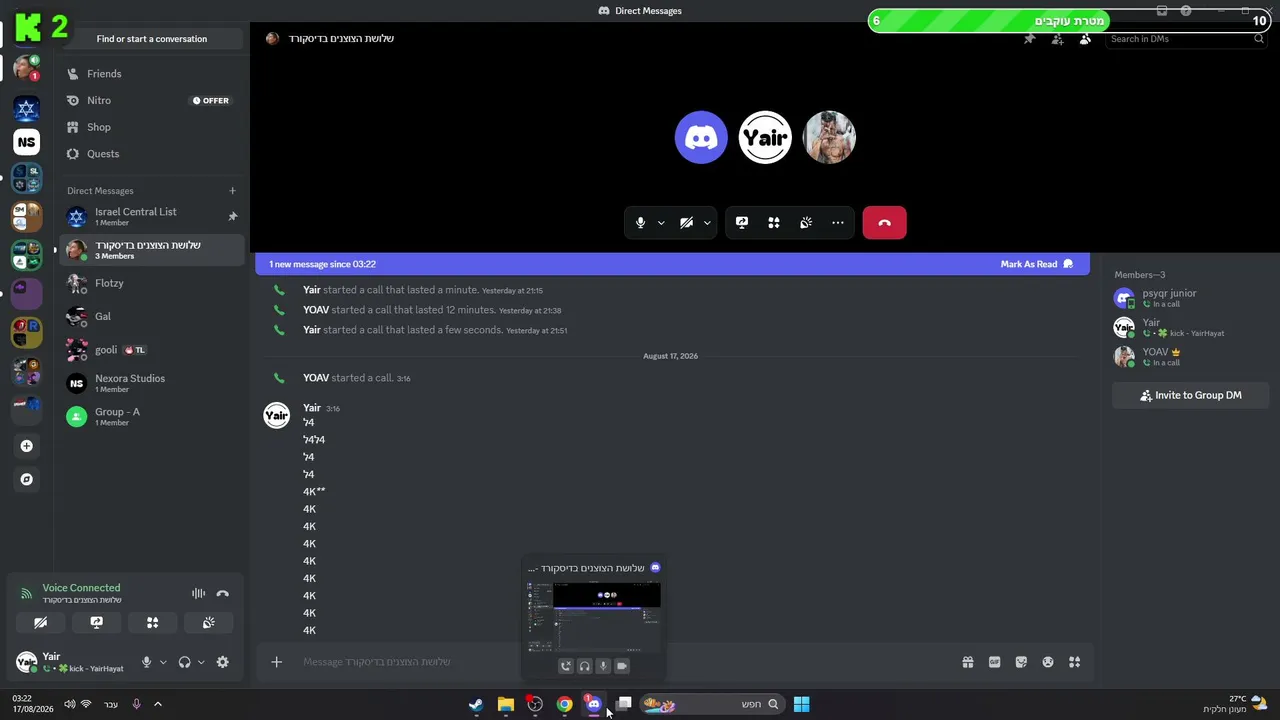Open the Nitro page
This screenshot has width=1280, height=720.
pos(150,101)
